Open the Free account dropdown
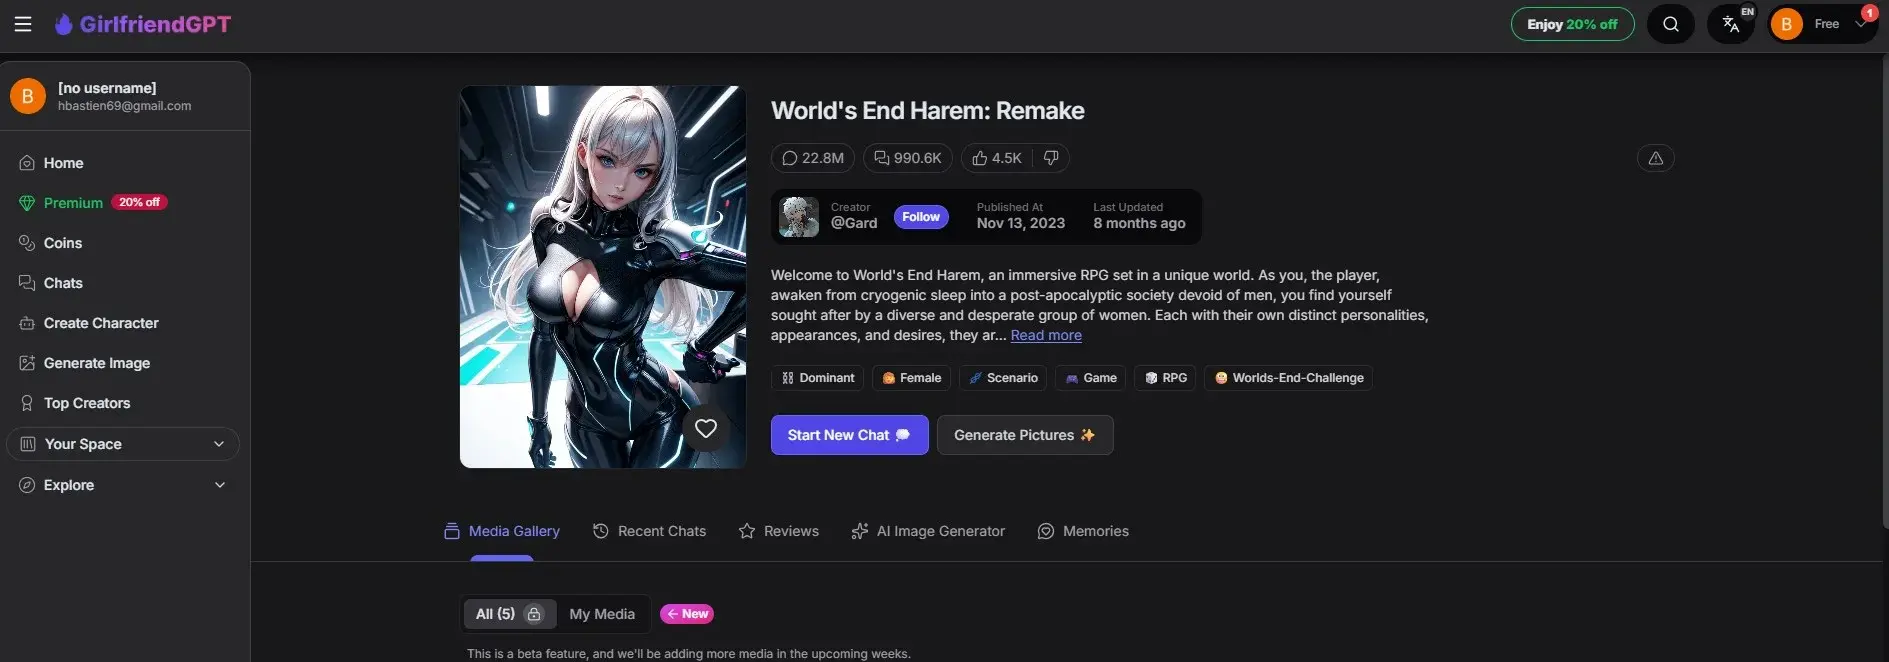The height and width of the screenshot is (662, 1889). click(x=1825, y=24)
